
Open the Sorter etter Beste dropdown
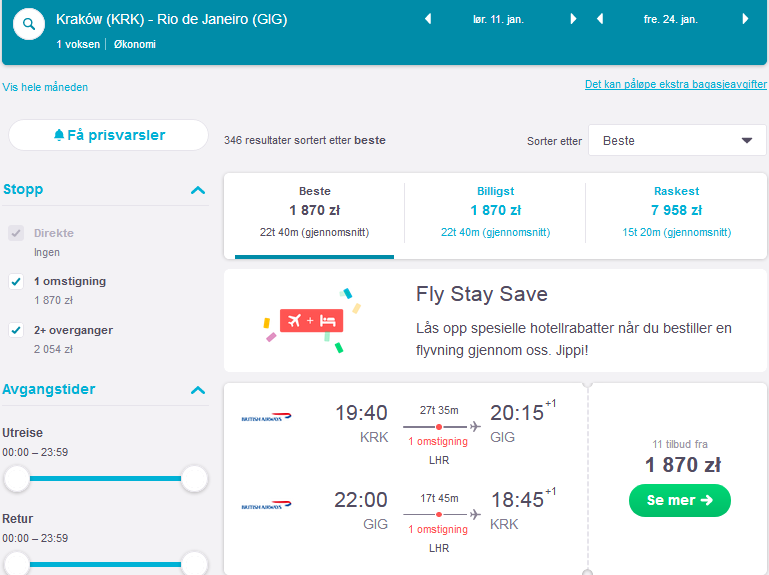click(677, 140)
